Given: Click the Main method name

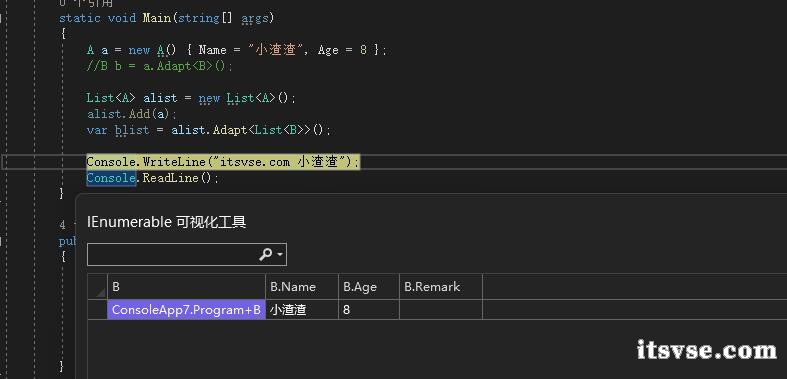Looking at the screenshot, I should 156,18.
